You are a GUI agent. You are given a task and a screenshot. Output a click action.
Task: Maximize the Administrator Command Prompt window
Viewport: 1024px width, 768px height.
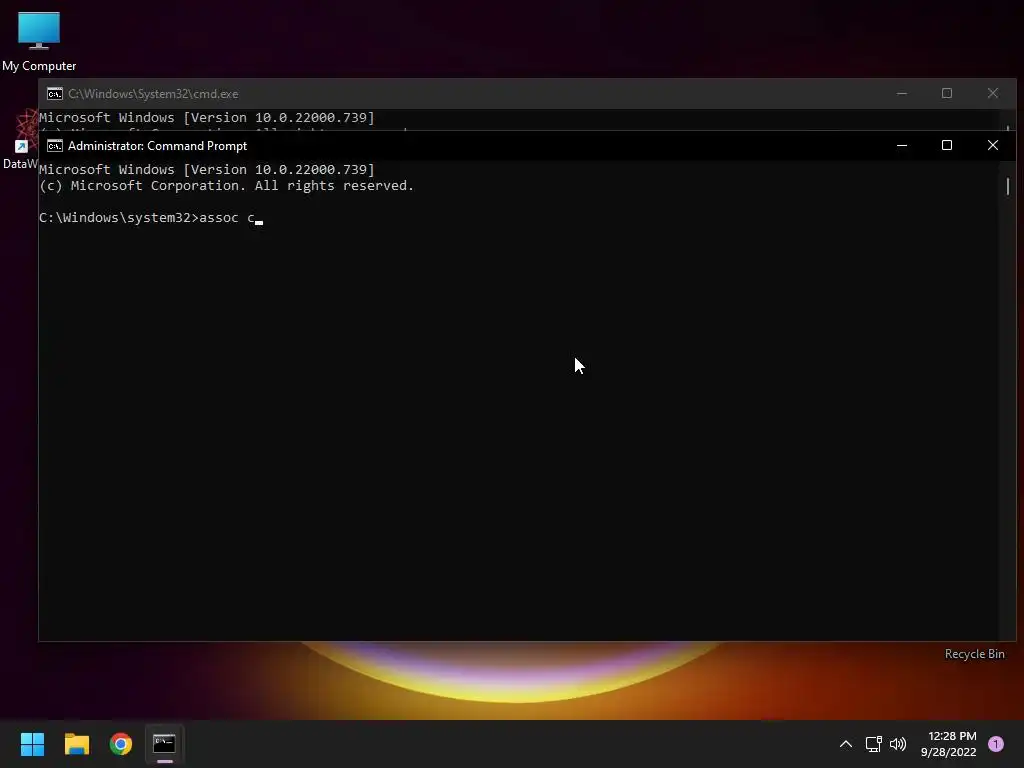pyautogui.click(x=947, y=145)
